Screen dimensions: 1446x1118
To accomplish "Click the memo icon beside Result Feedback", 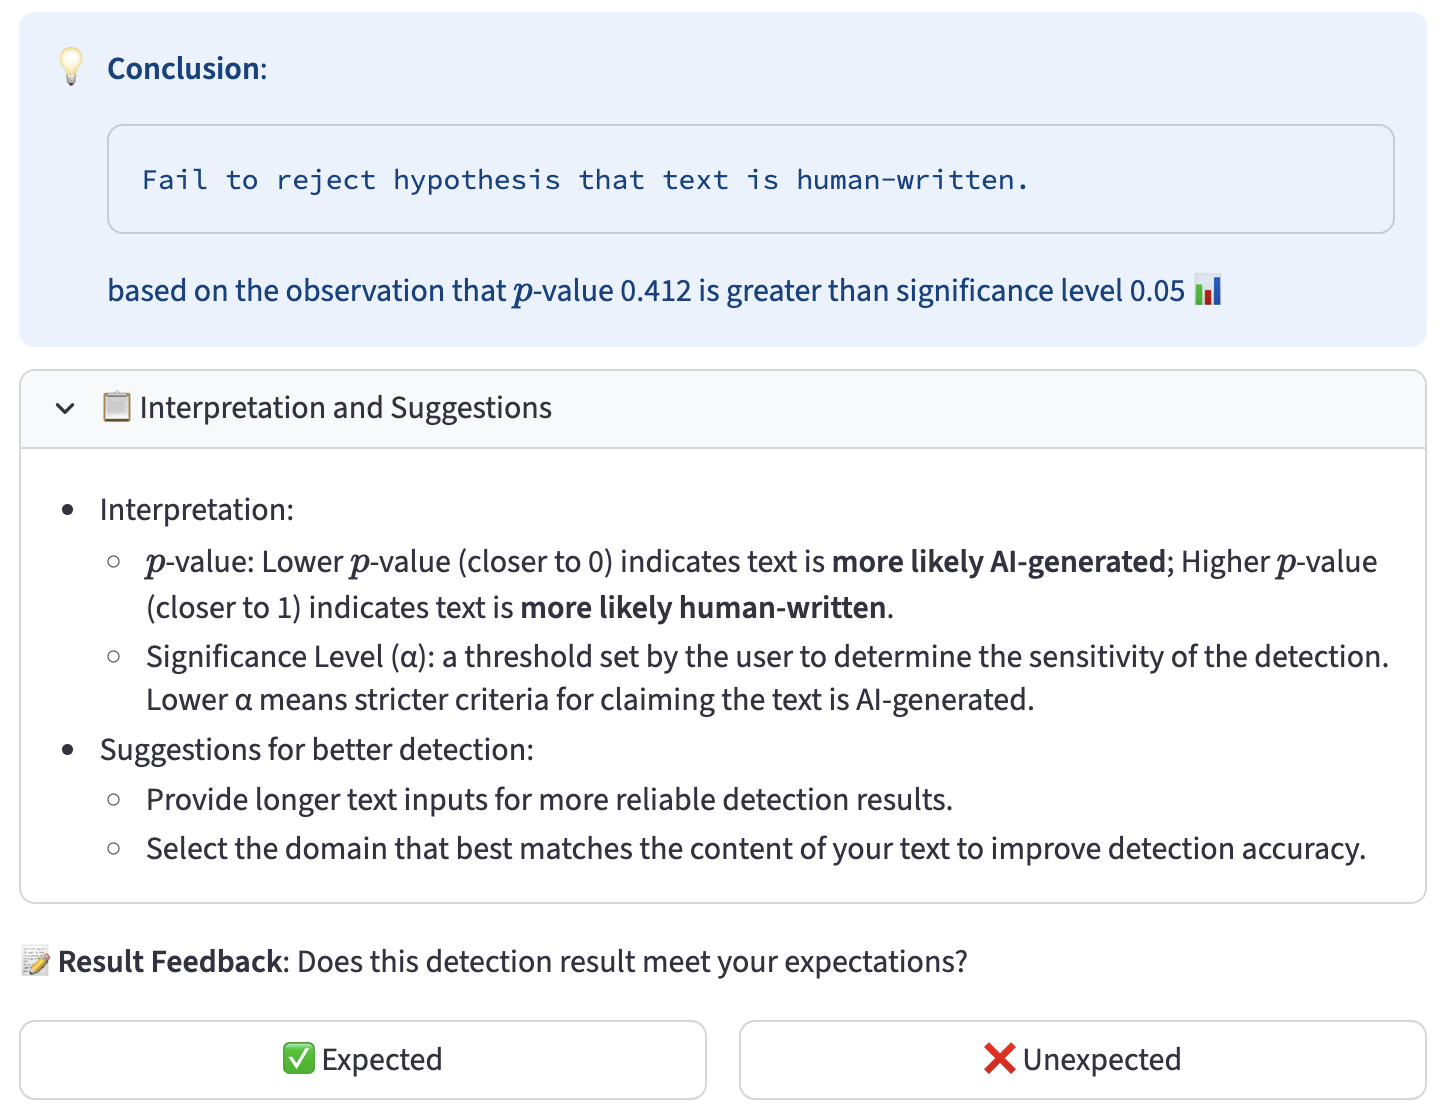I will pos(35,962).
